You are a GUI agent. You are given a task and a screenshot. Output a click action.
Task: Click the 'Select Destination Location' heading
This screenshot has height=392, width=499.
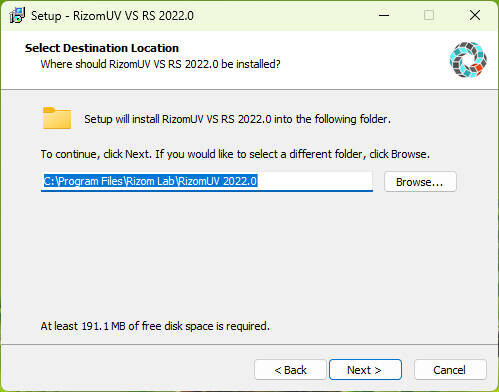pos(102,48)
